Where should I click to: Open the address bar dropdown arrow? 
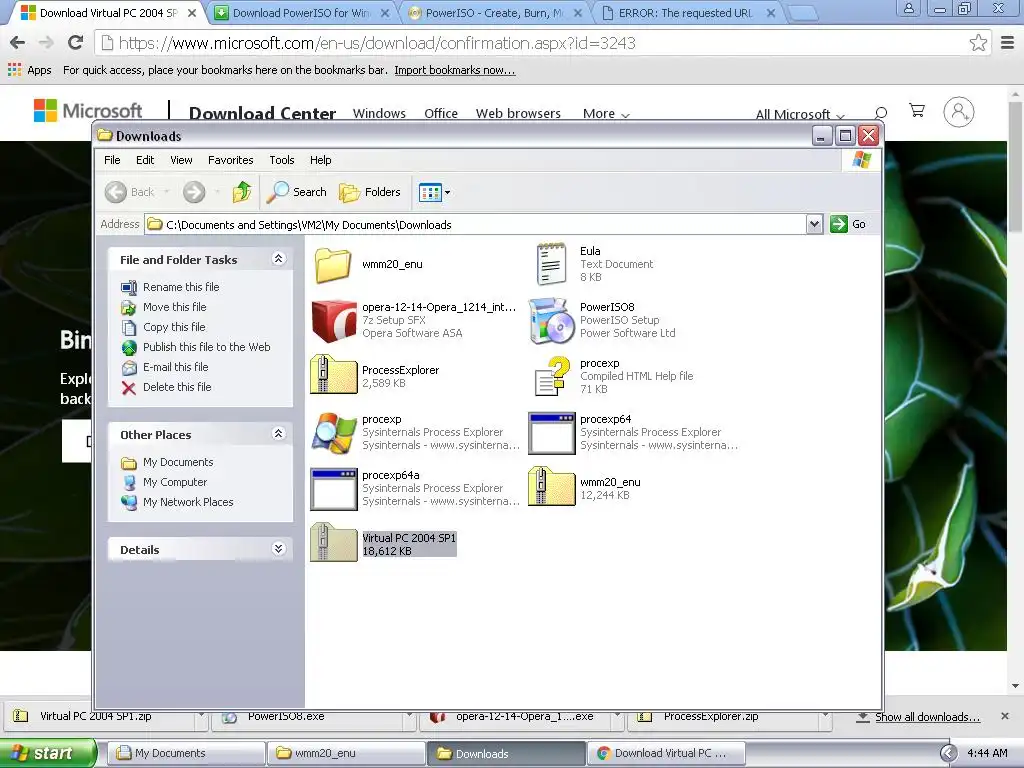[814, 225]
